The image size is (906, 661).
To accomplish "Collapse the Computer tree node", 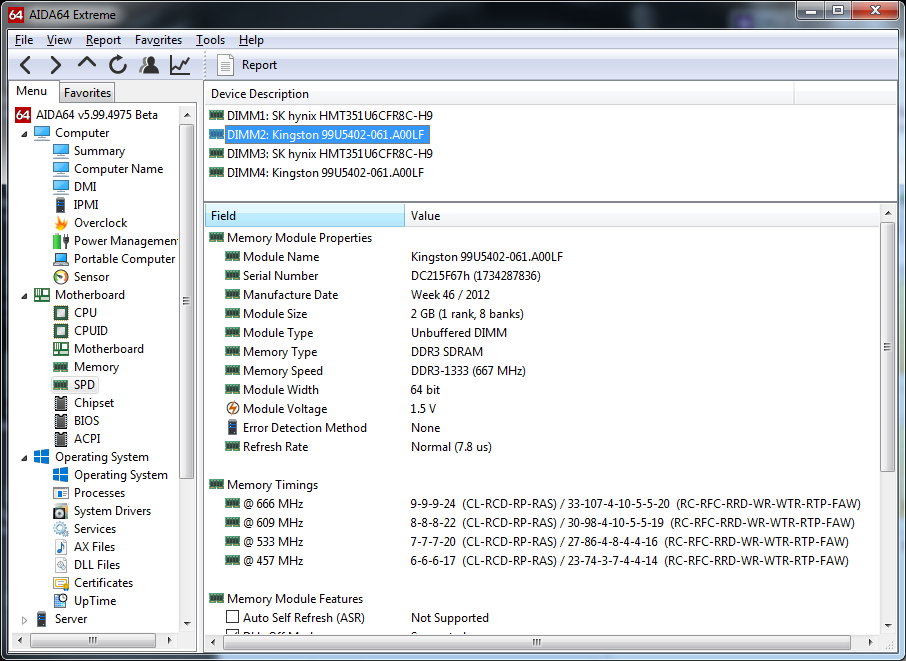I will pyautogui.click(x=24, y=133).
